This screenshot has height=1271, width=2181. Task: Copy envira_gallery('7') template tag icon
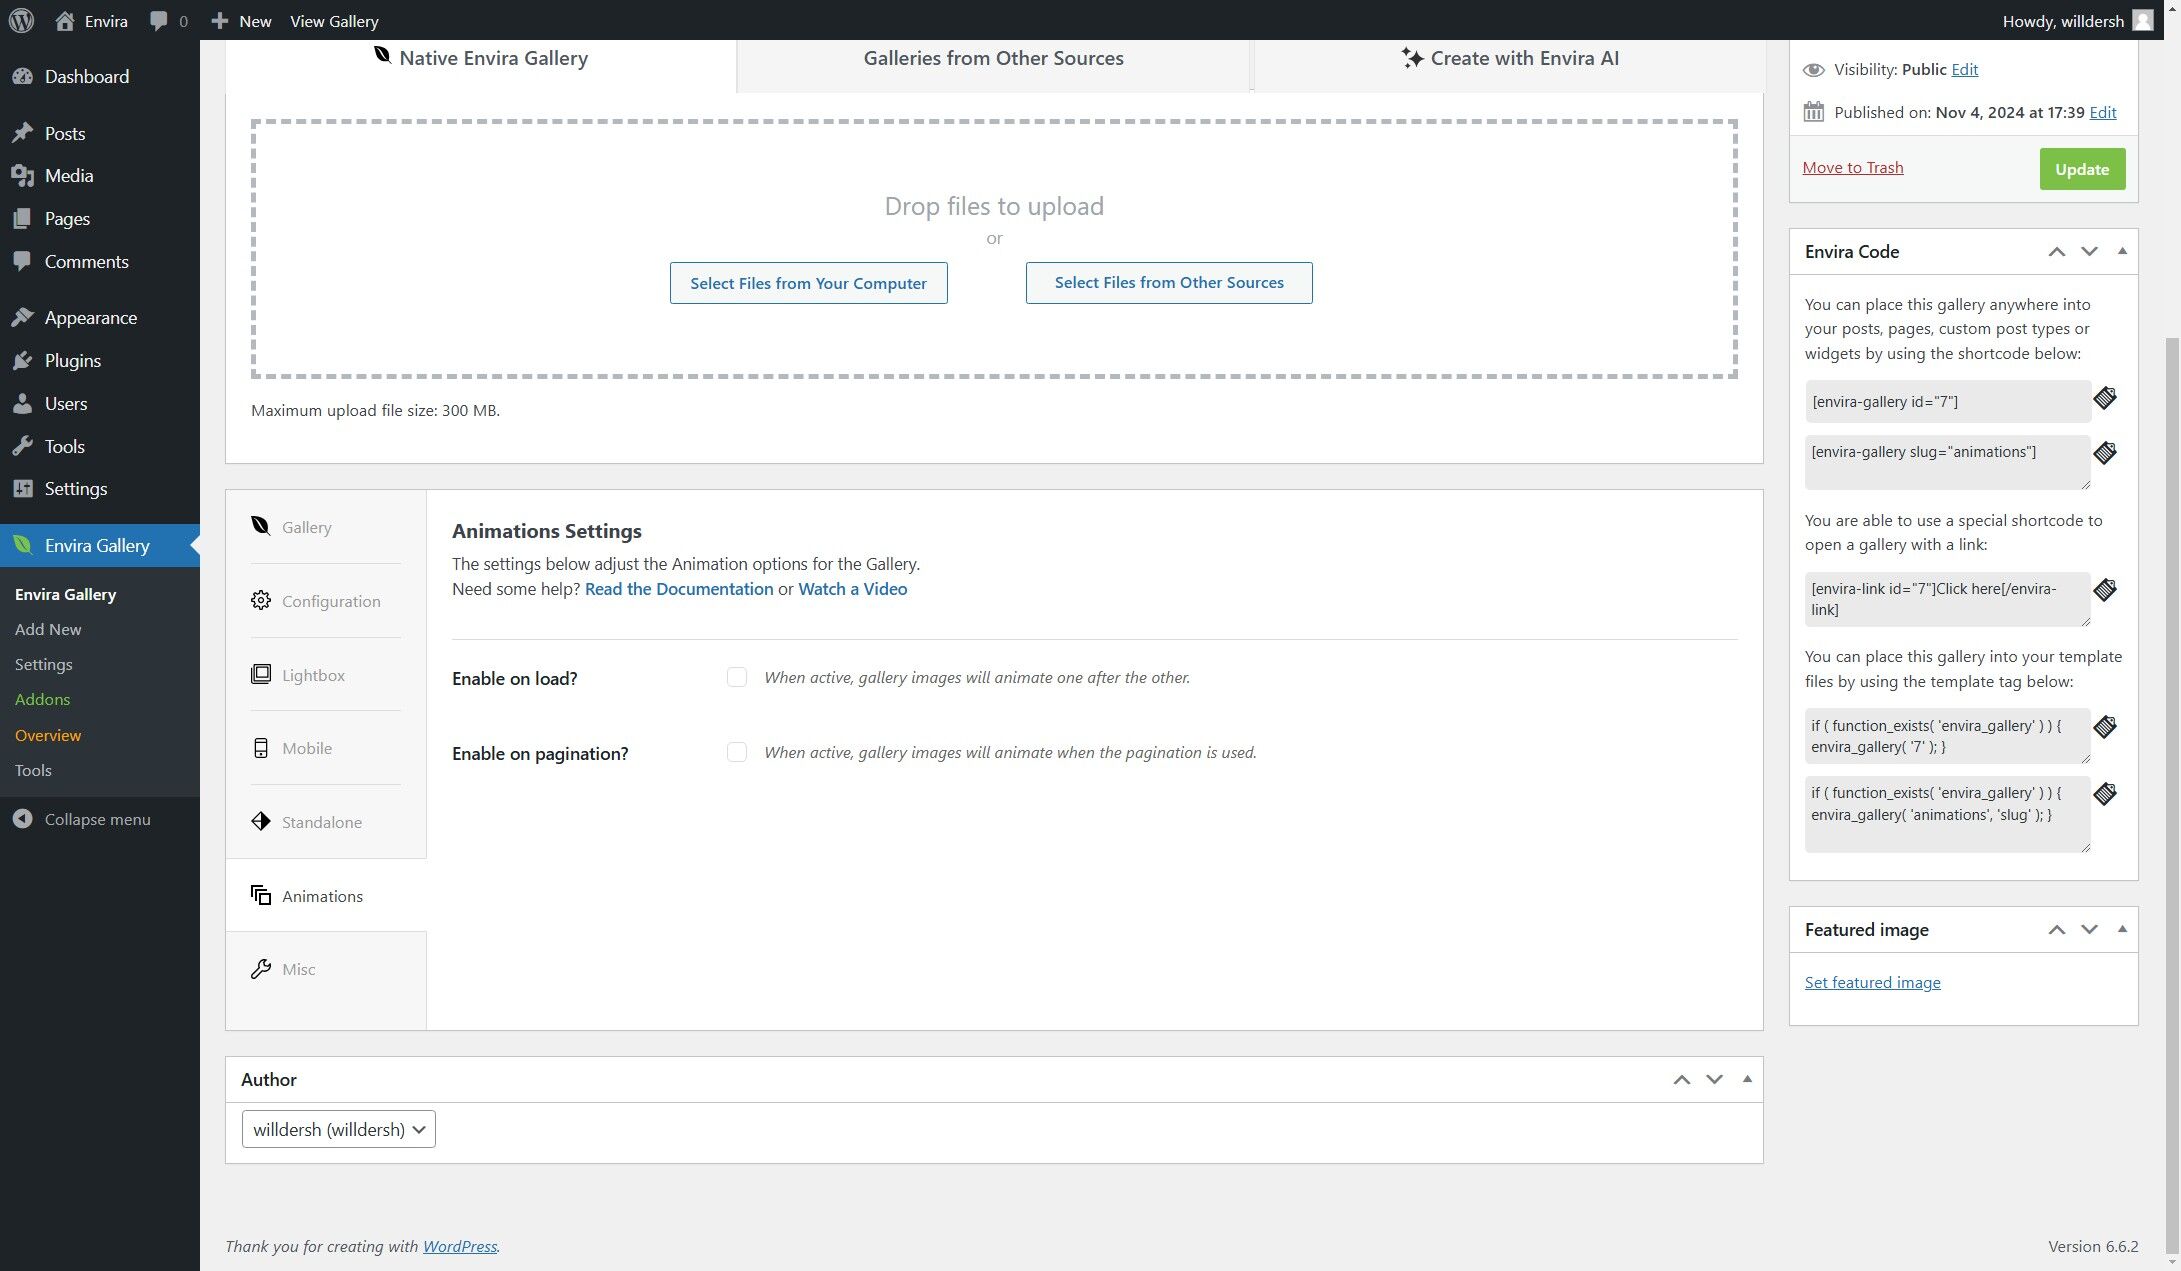(x=2105, y=727)
